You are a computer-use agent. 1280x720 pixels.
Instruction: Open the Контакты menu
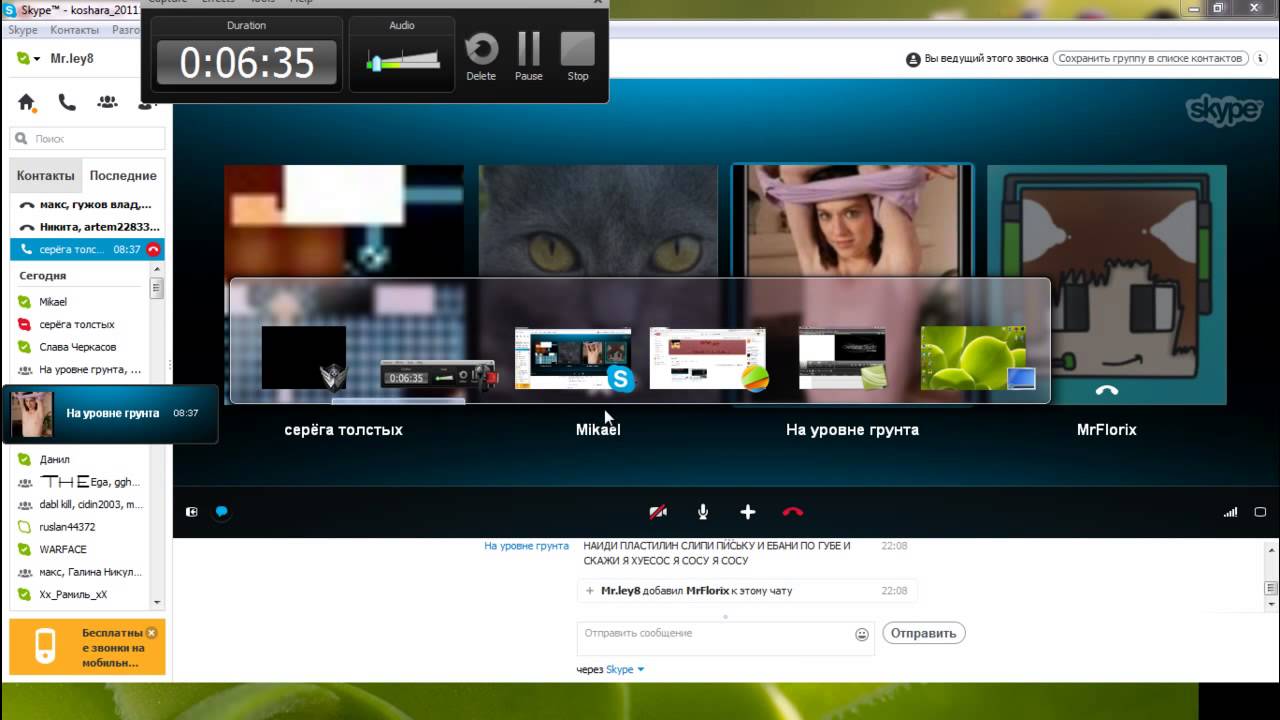[x=74, y=30]
